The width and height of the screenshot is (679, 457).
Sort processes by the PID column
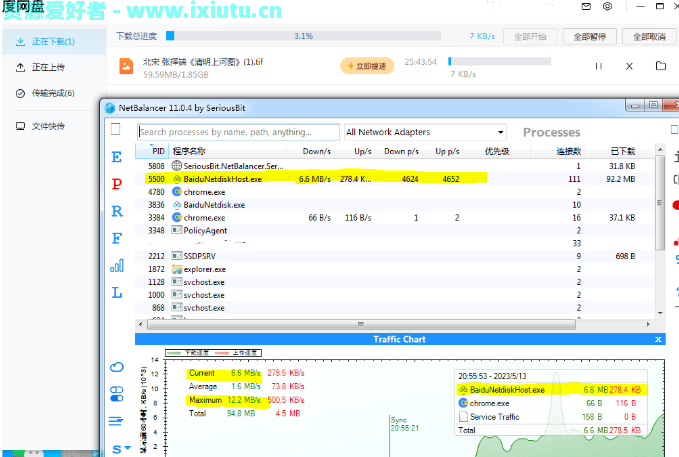click(158, 151)
